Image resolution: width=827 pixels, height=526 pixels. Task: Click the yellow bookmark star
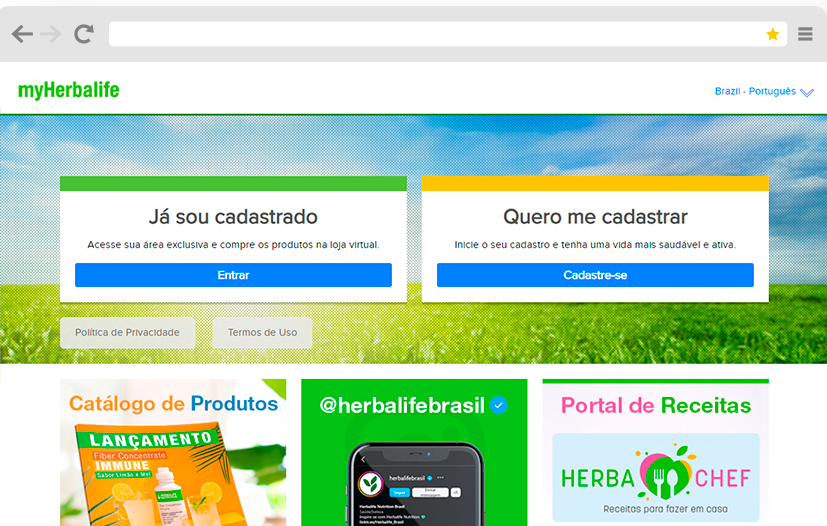coord(772,34)
